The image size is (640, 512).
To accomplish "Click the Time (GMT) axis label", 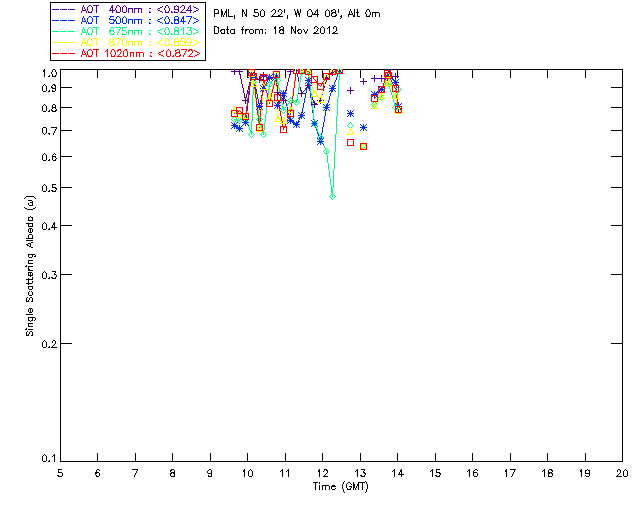I will tap(341, 486).
